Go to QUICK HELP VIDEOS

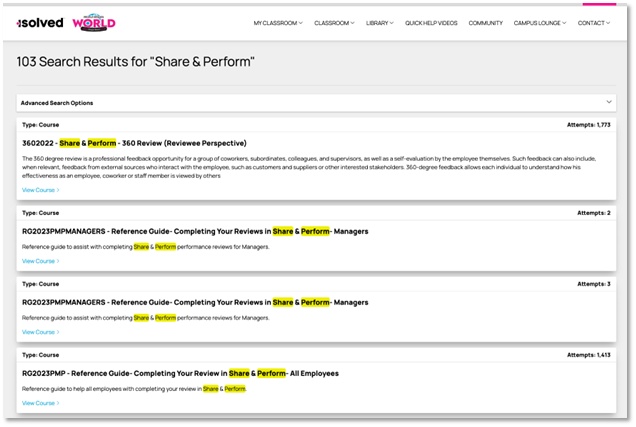(x=431, y=23)
